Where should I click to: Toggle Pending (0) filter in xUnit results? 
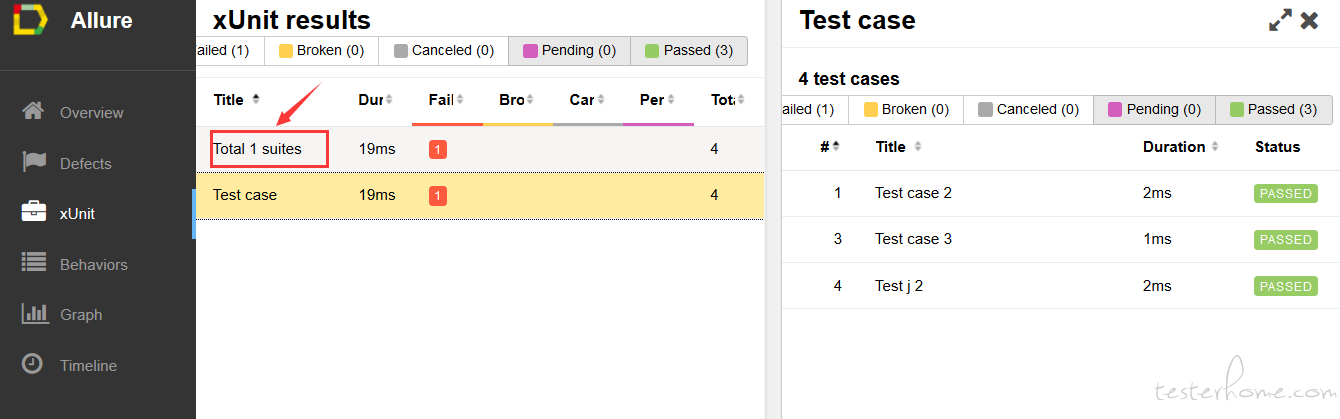click(570, 51)
